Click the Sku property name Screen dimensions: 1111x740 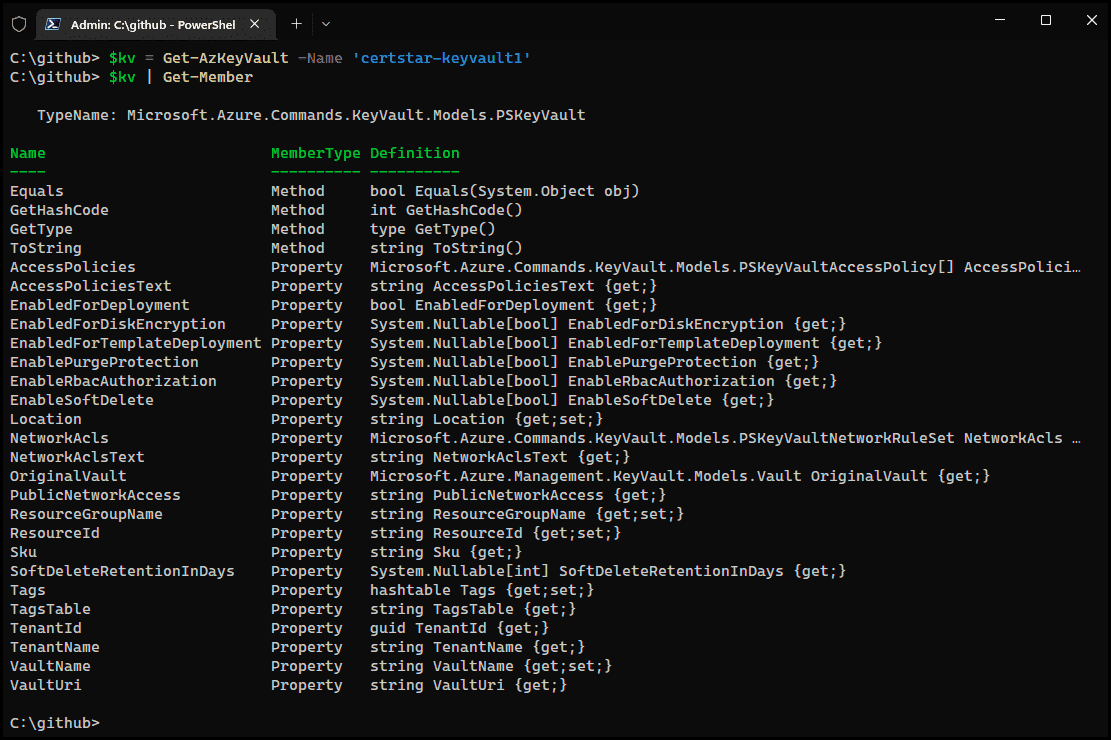(x=23, y=552)
